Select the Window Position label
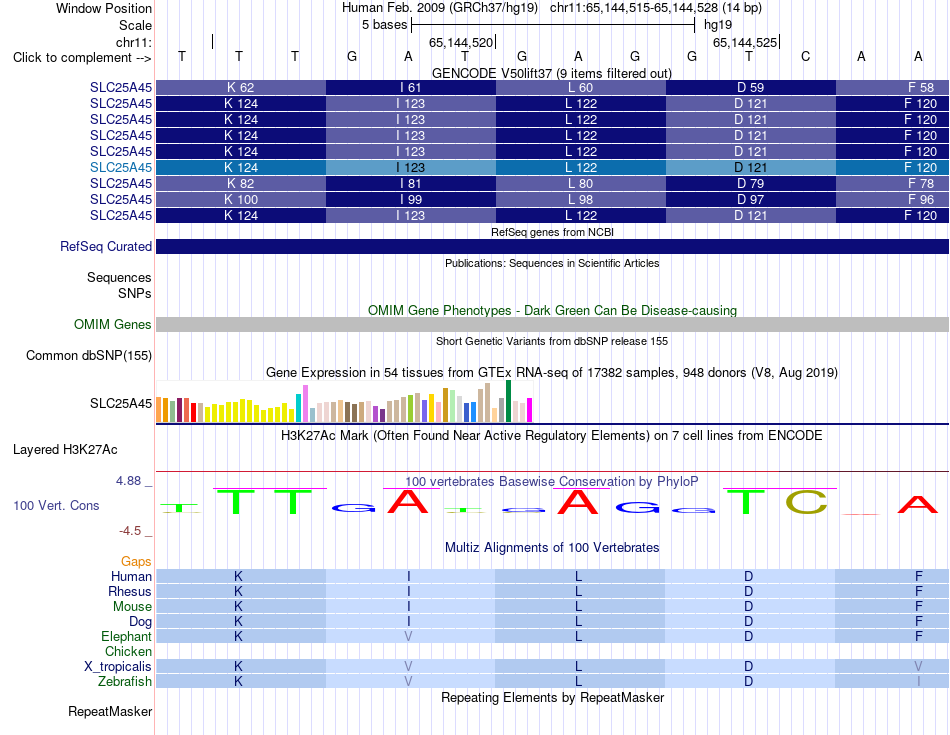This screenshot has width=950, height=735. (x=104, y=8)
